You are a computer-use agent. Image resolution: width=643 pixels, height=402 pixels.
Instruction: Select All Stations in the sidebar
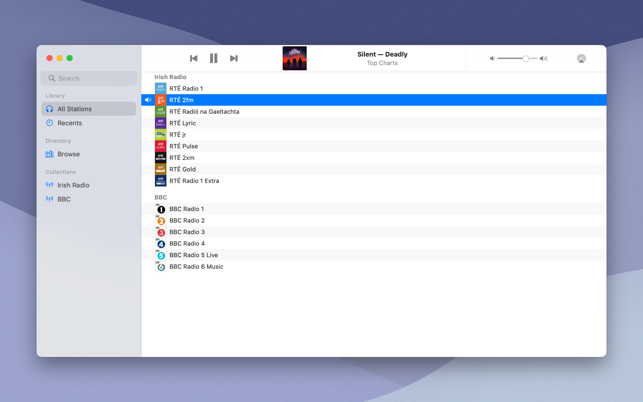click(x=89, y=109)
